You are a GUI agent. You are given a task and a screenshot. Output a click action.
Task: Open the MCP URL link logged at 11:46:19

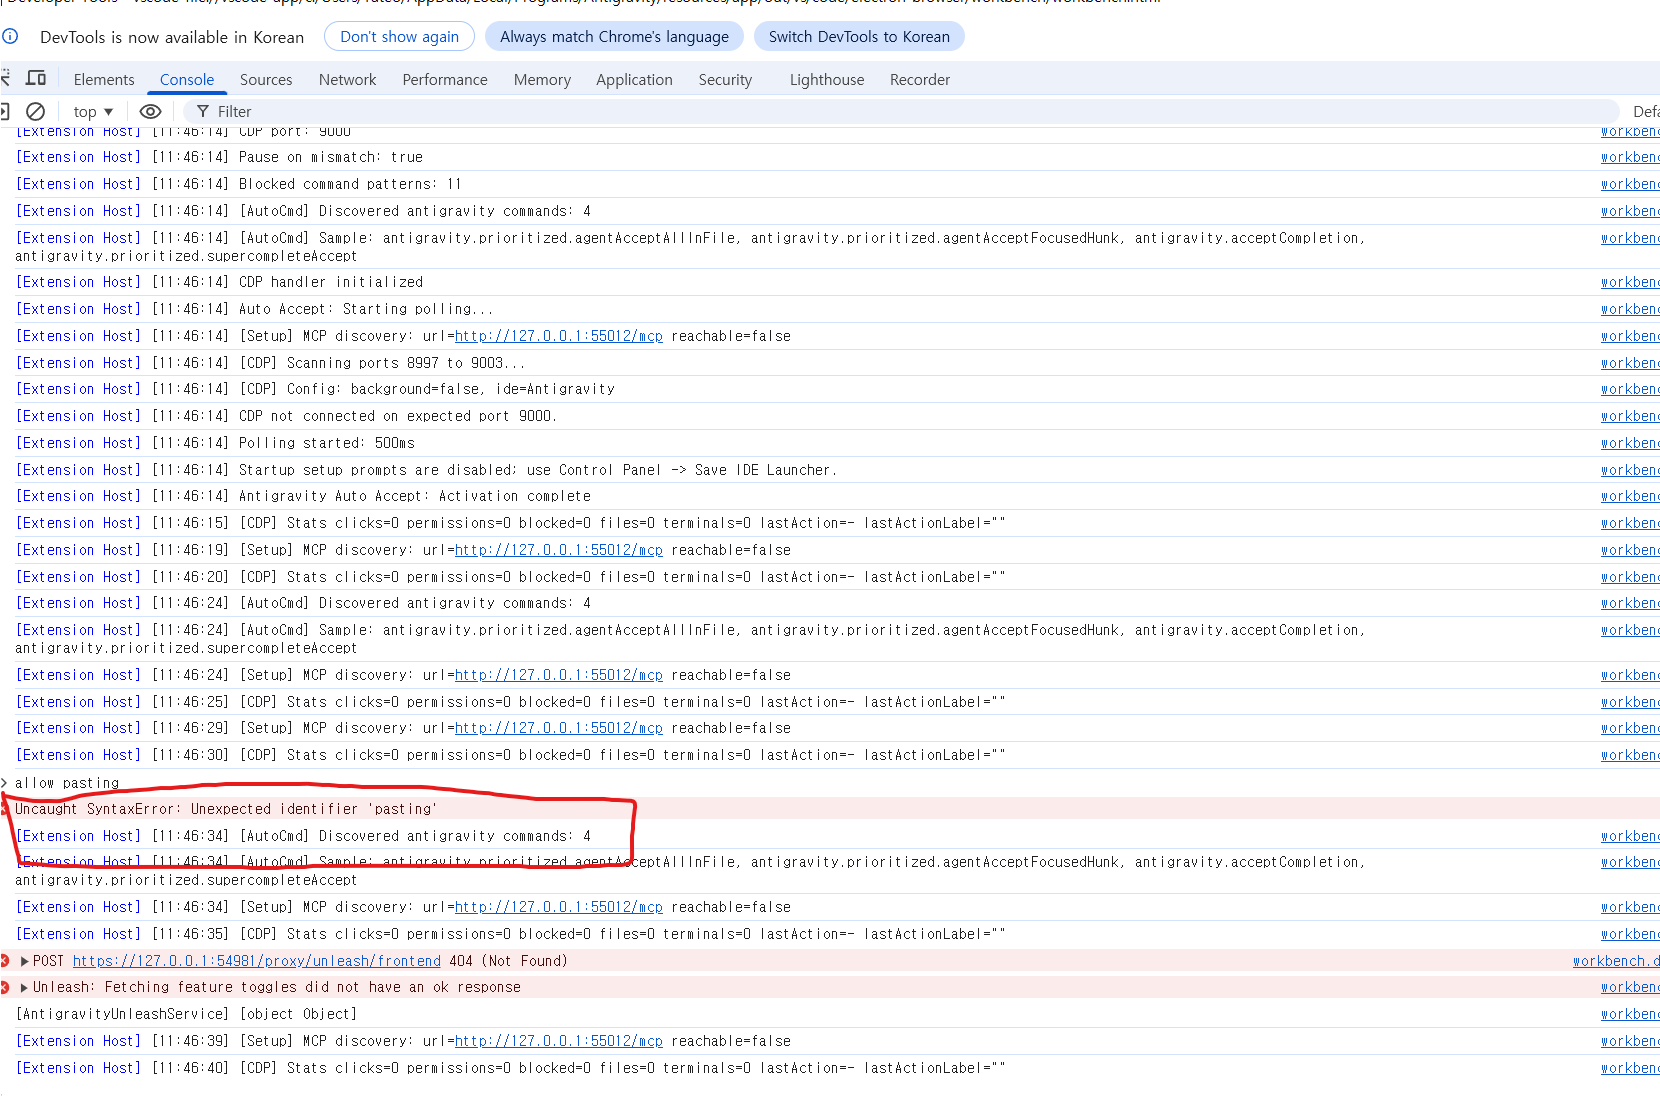point(559,550)
